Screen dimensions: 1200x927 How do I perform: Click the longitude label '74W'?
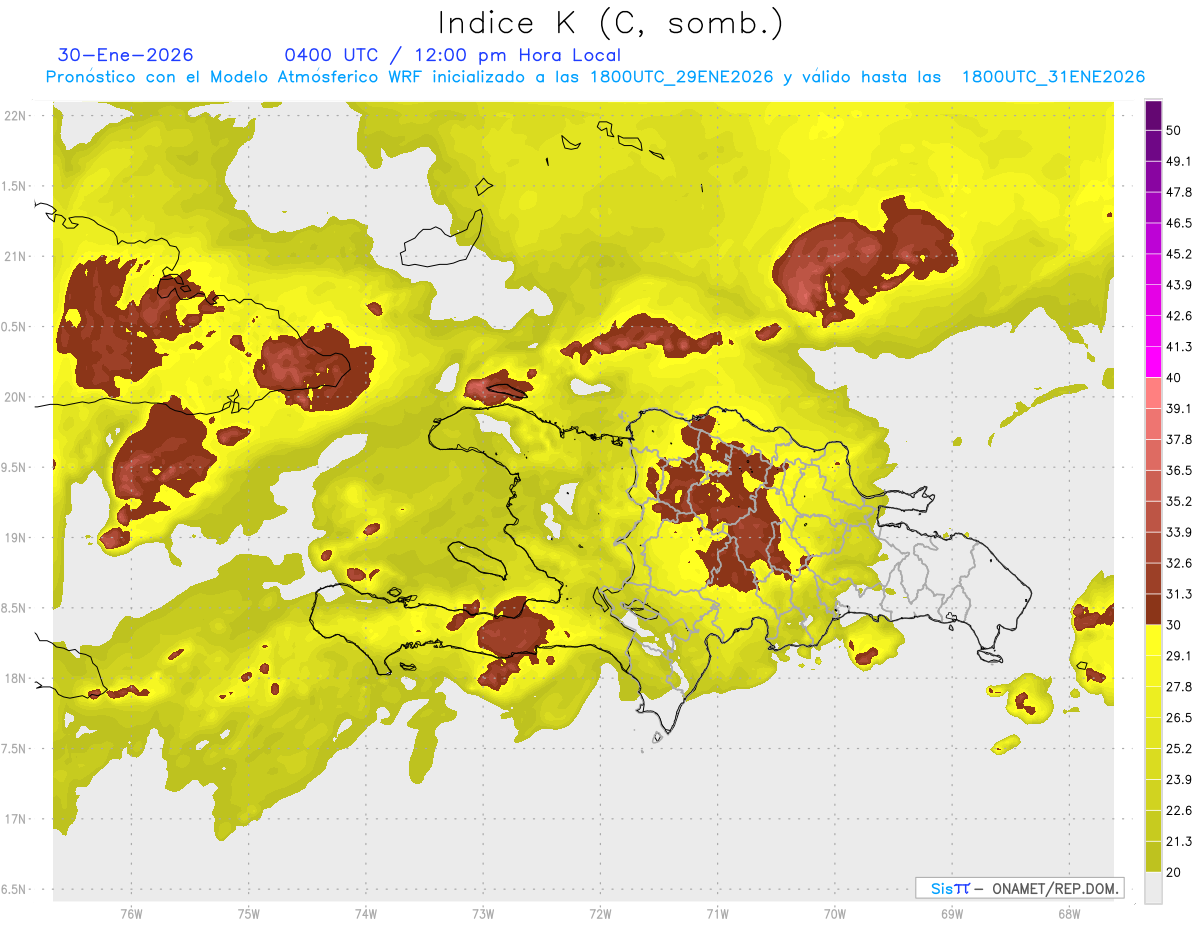coord(366,914)
